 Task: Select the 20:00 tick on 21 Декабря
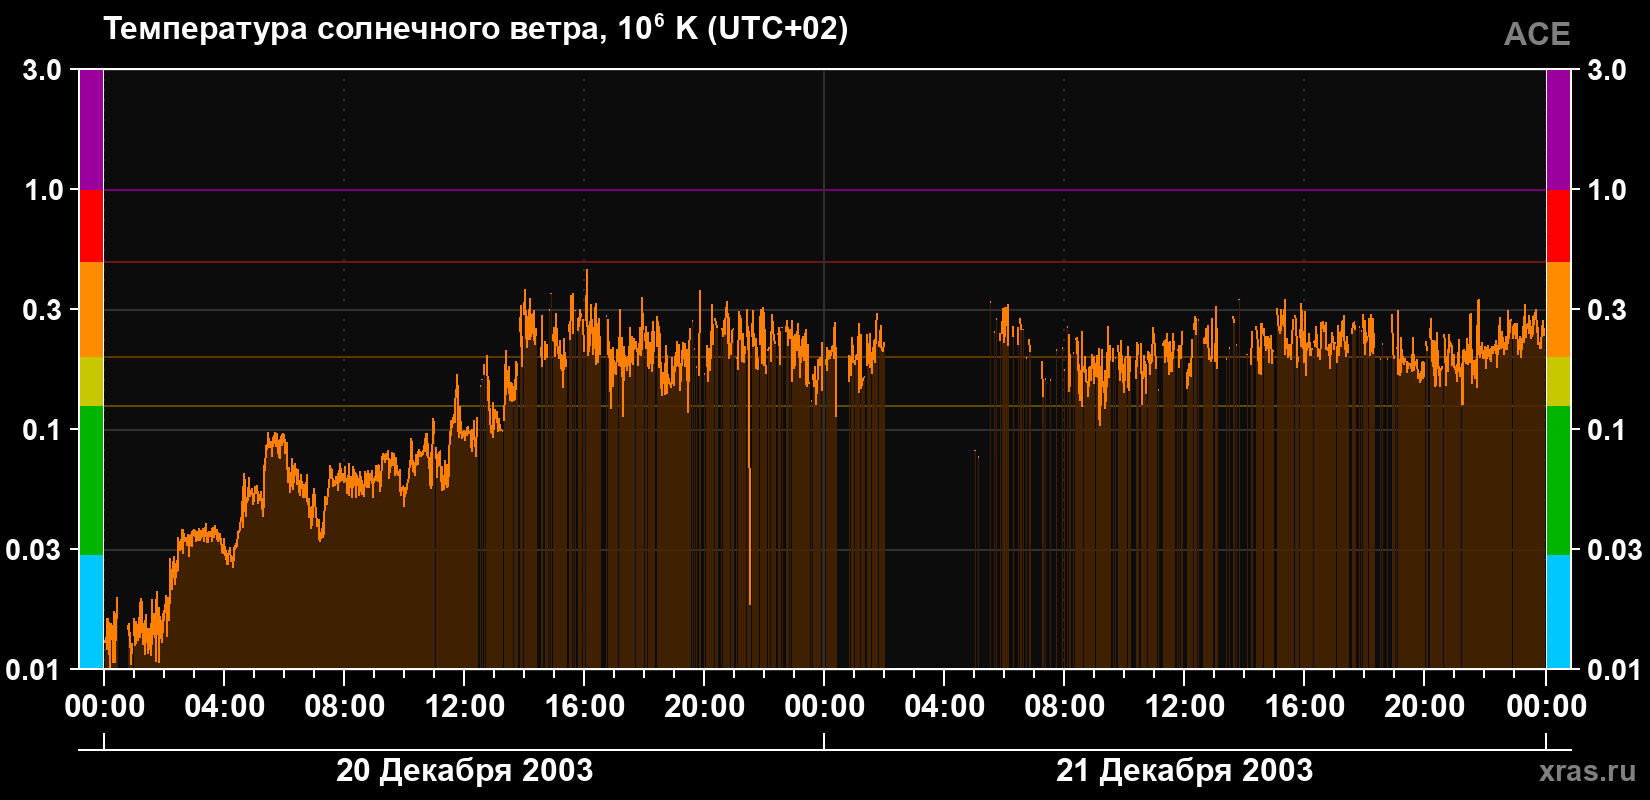tap(1424, 707)
